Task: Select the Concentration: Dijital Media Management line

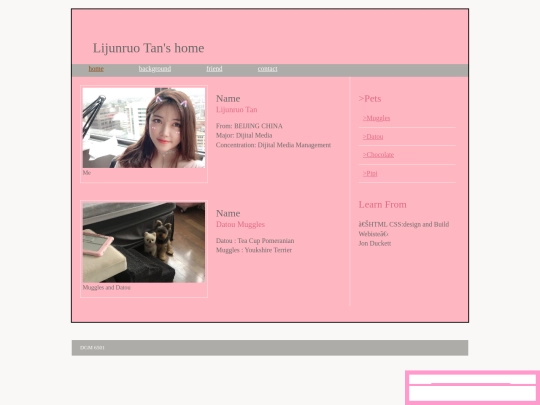Action: coord(273,145)
